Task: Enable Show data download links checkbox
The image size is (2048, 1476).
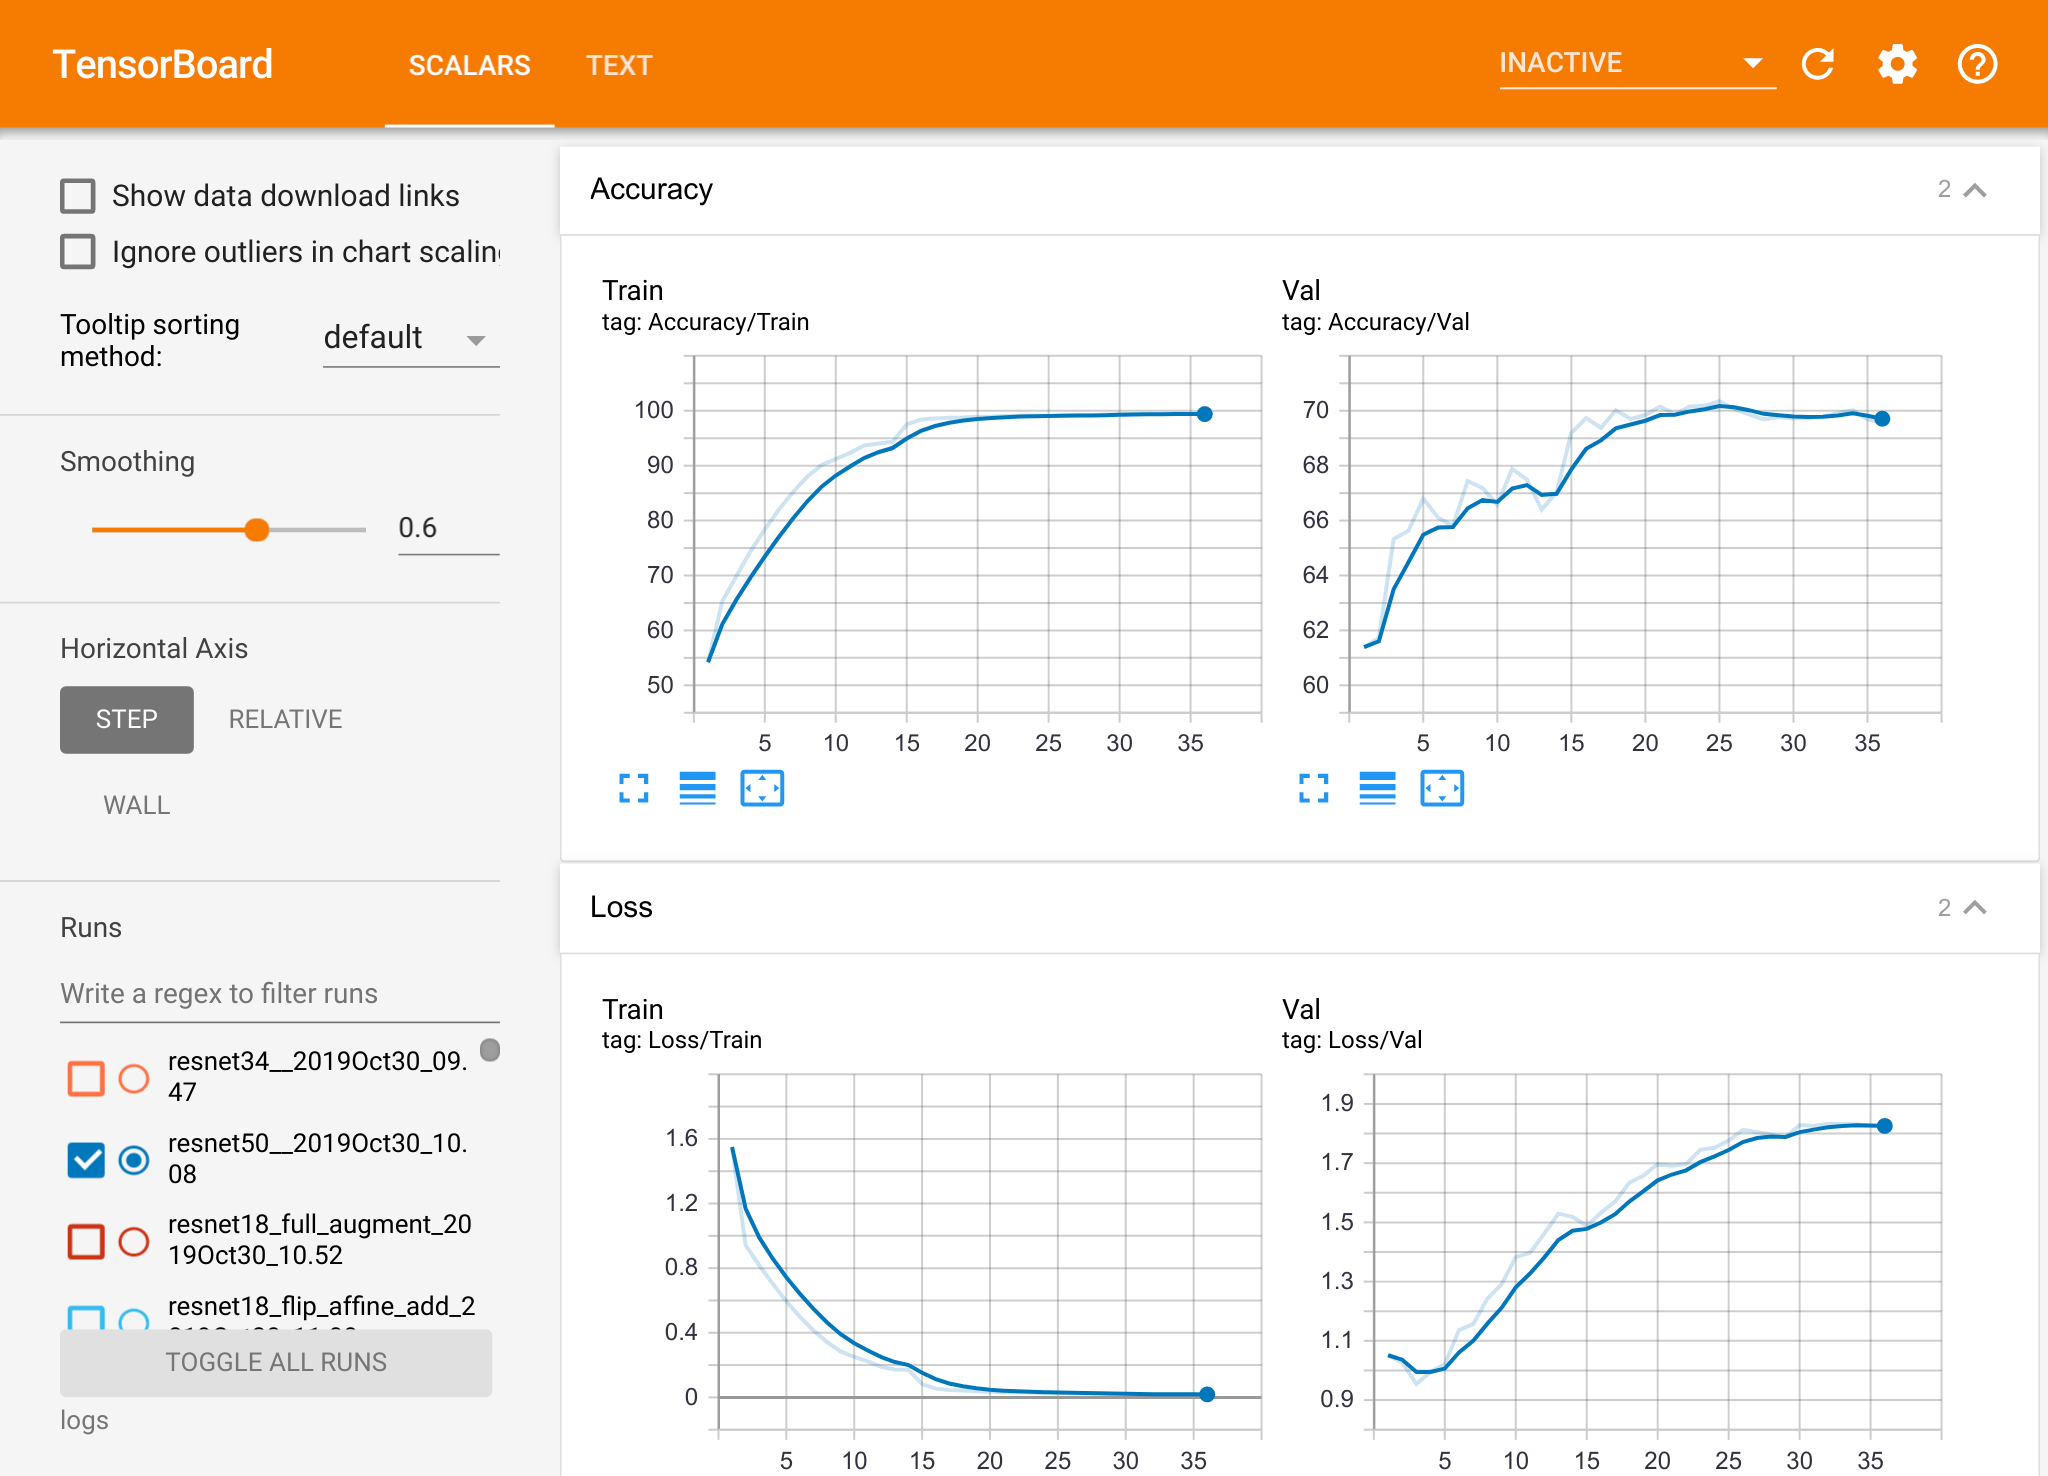Action: pos(78,196)
